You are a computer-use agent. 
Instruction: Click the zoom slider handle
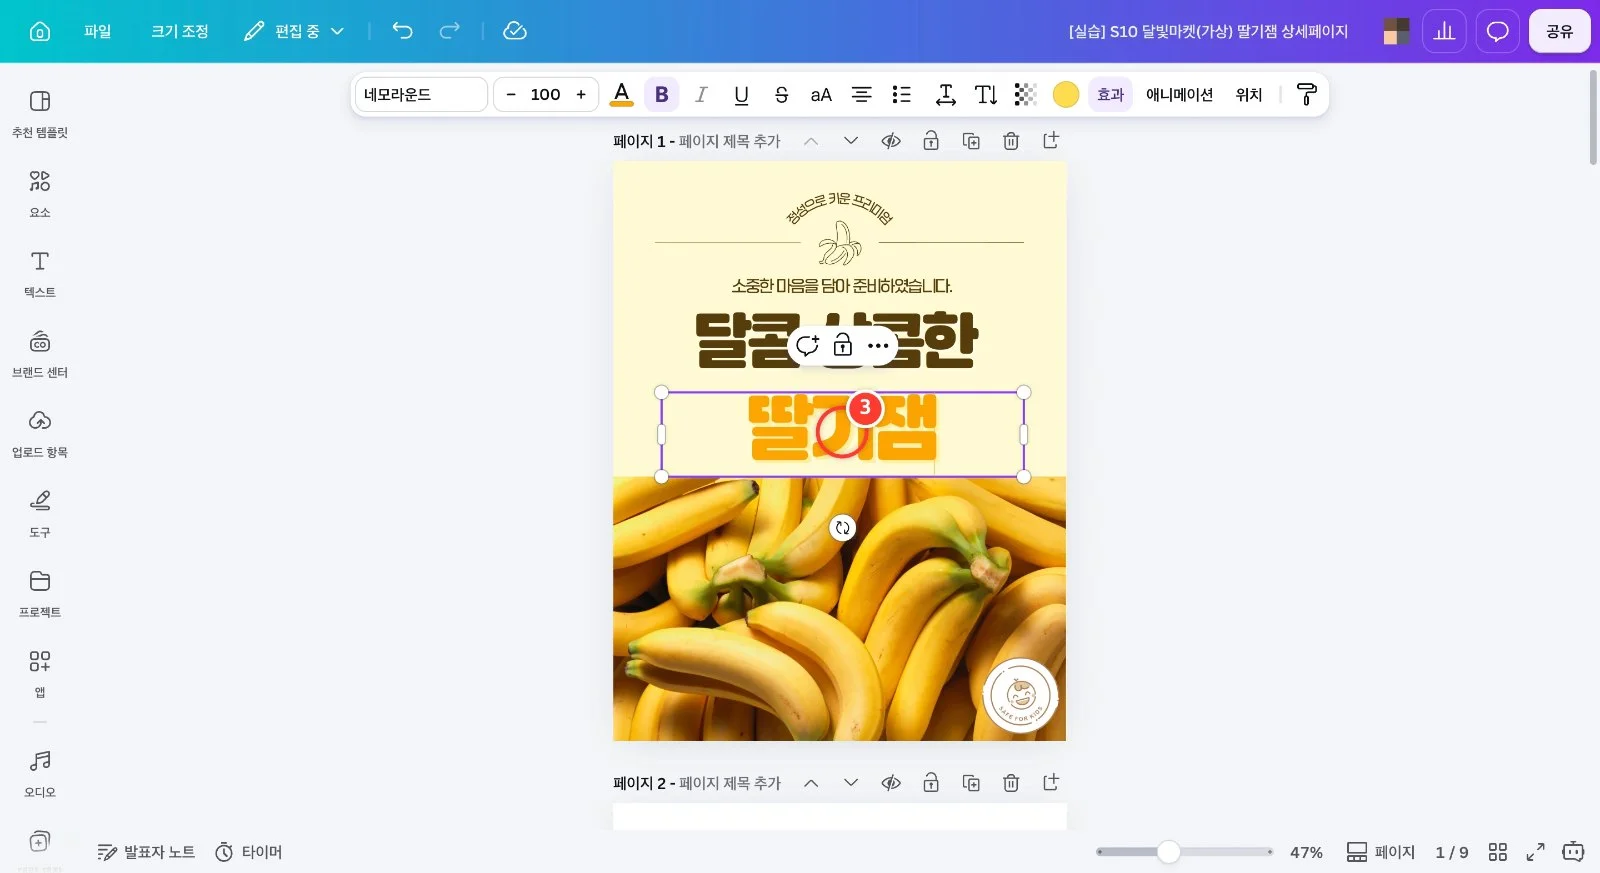click(1169, 852)
